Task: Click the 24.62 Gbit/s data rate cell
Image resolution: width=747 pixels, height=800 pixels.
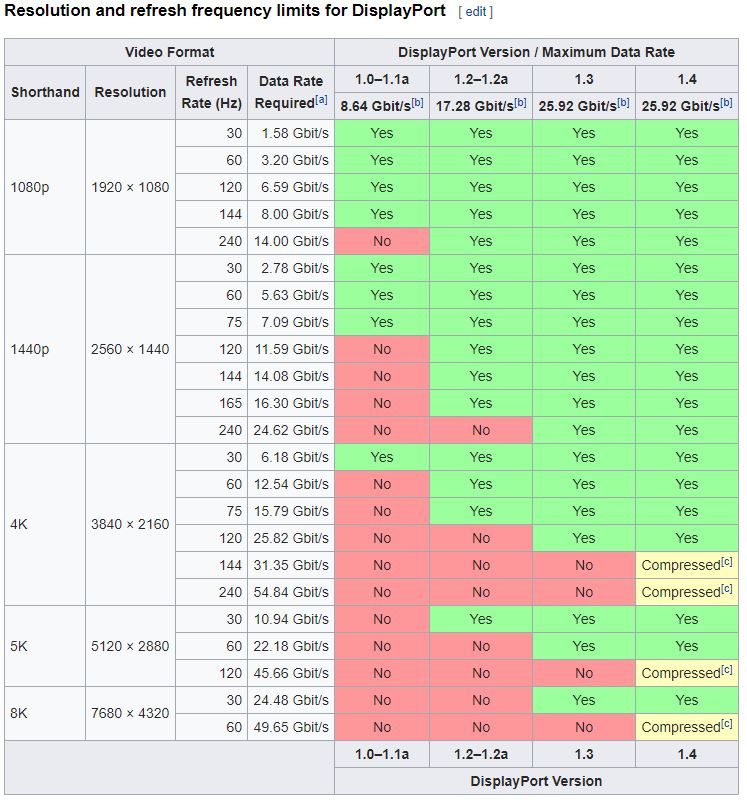Action: [291, 430]
